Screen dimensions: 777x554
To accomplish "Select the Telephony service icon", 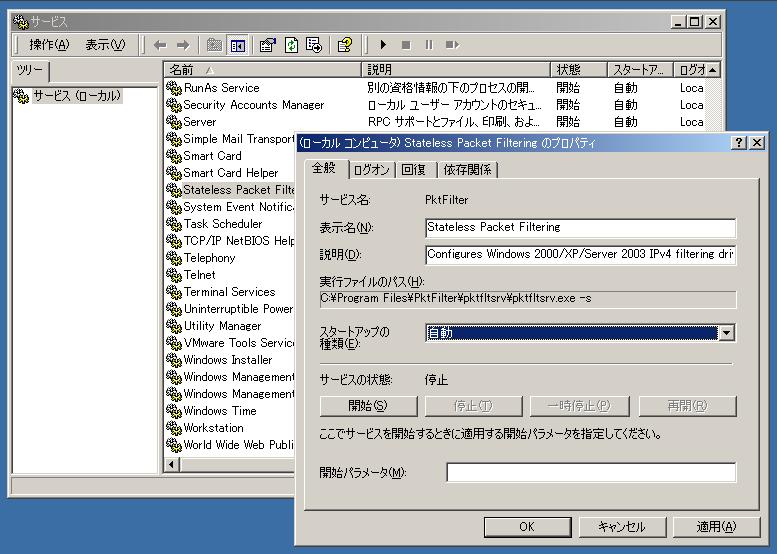I will (174, 258).
